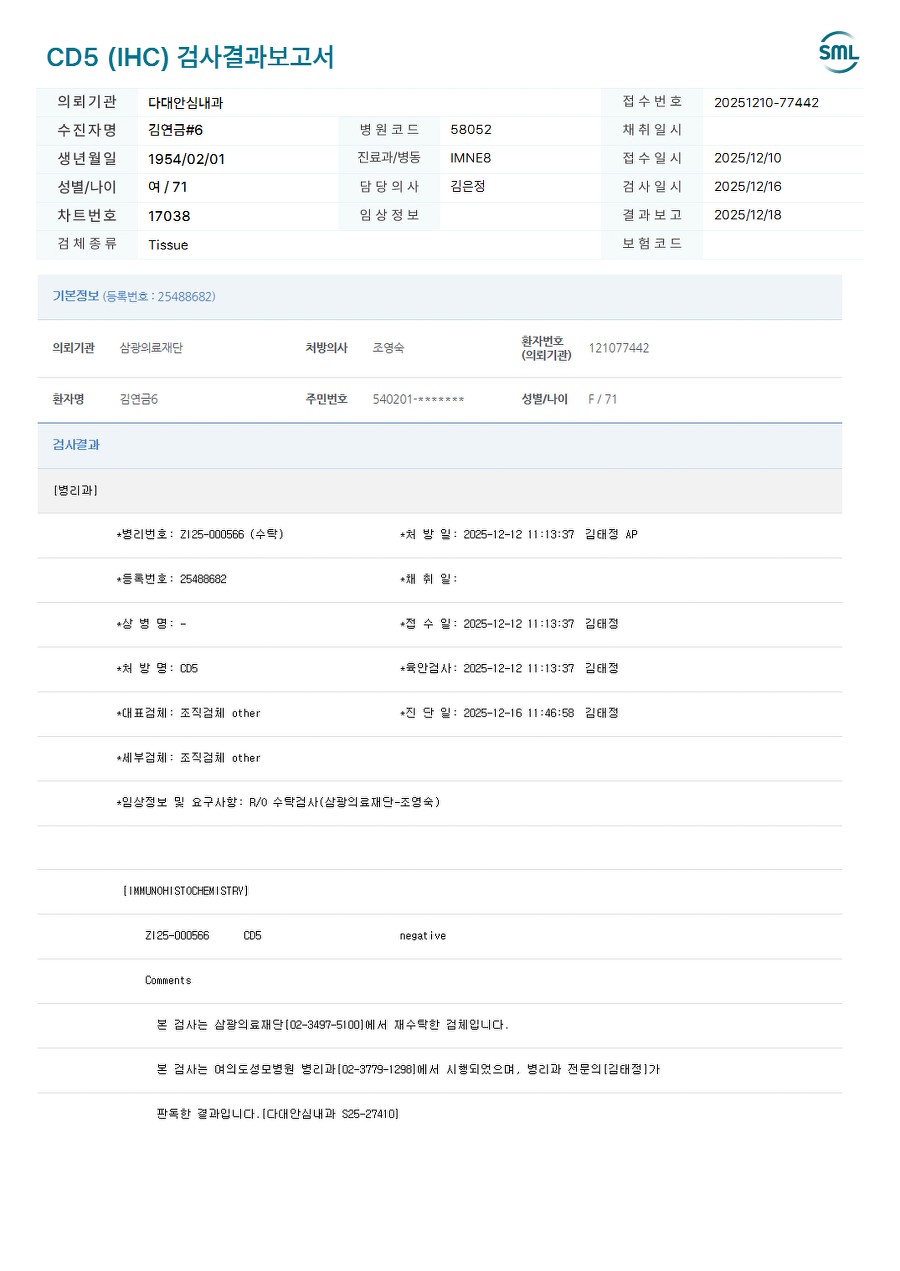Select receipt number '20251210-77442'

766,102
